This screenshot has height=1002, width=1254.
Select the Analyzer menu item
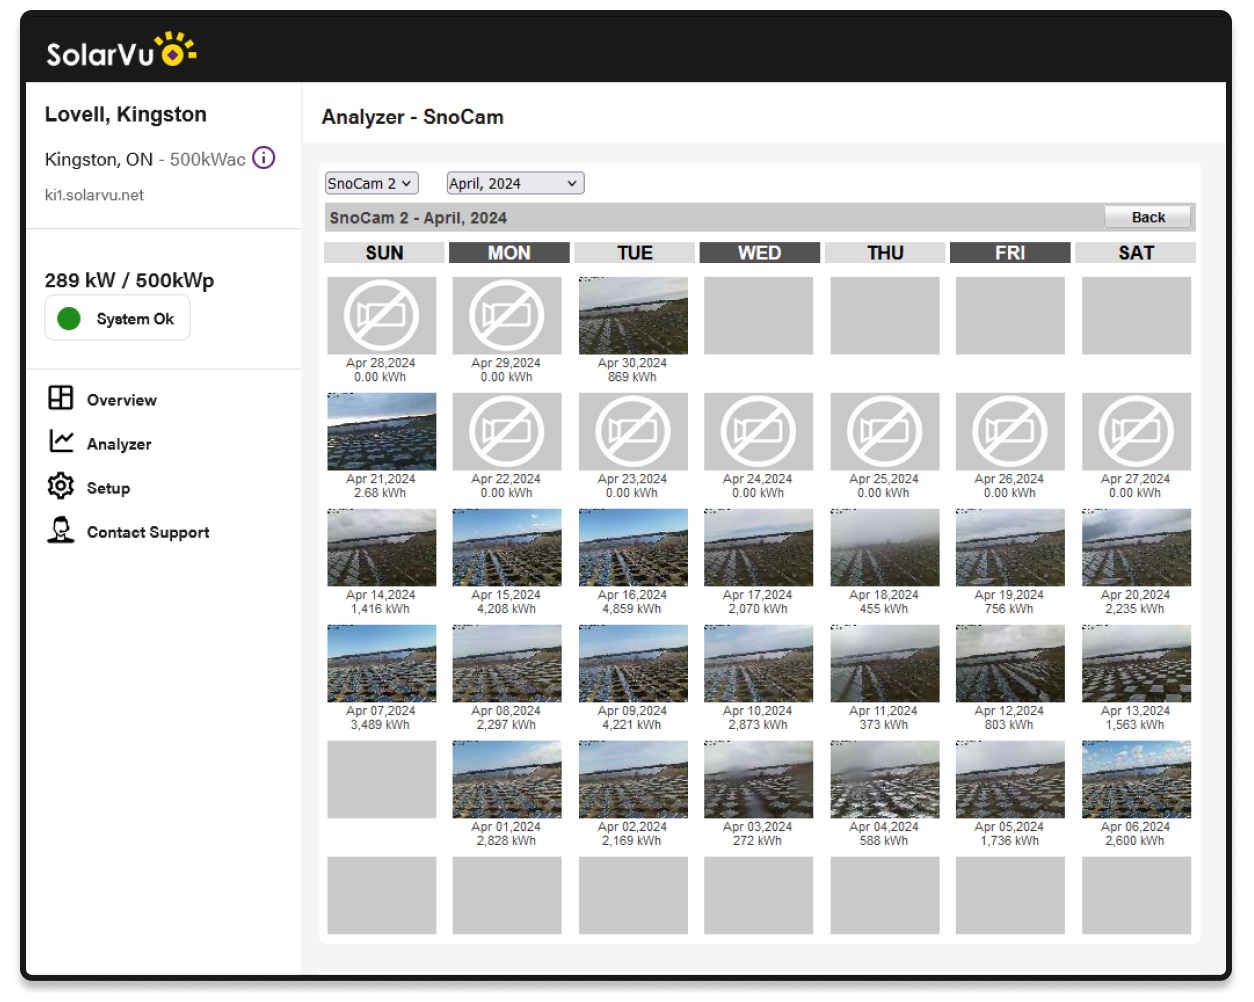(x=119, y=444)
